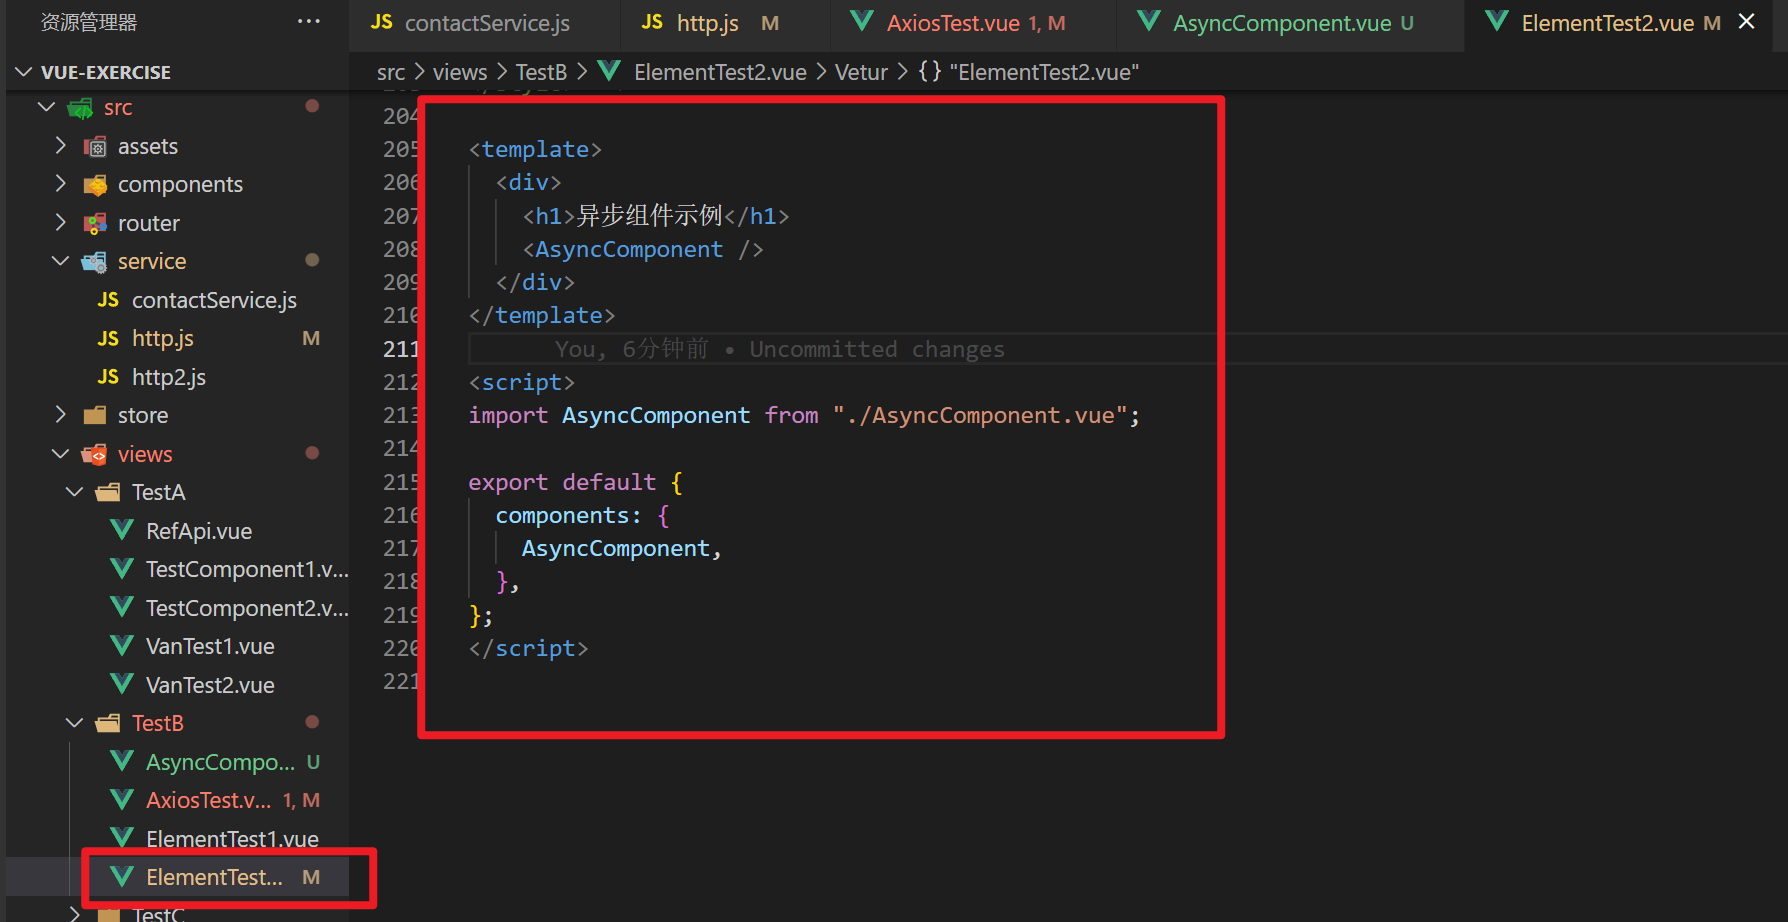Click src in the breadcrumb
1788x922 pixels.
pyautogui.click(x=391, y=72)
